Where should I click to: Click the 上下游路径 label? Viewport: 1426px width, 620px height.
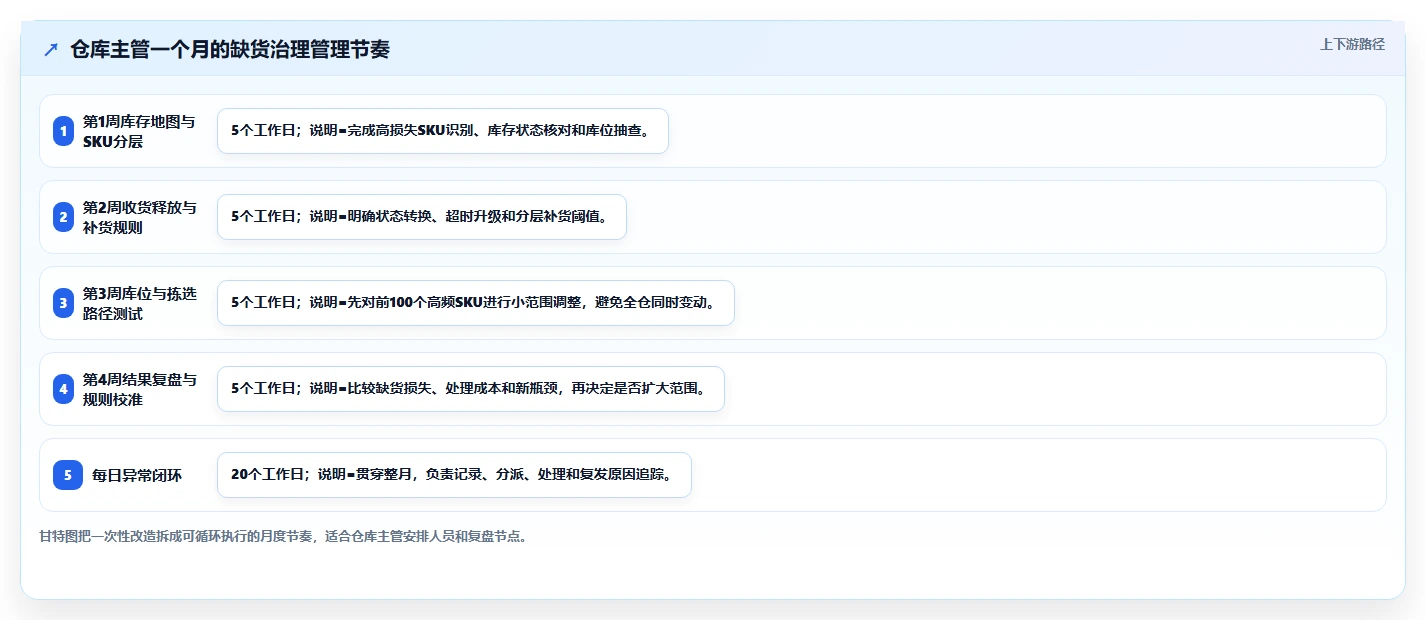1352,44
